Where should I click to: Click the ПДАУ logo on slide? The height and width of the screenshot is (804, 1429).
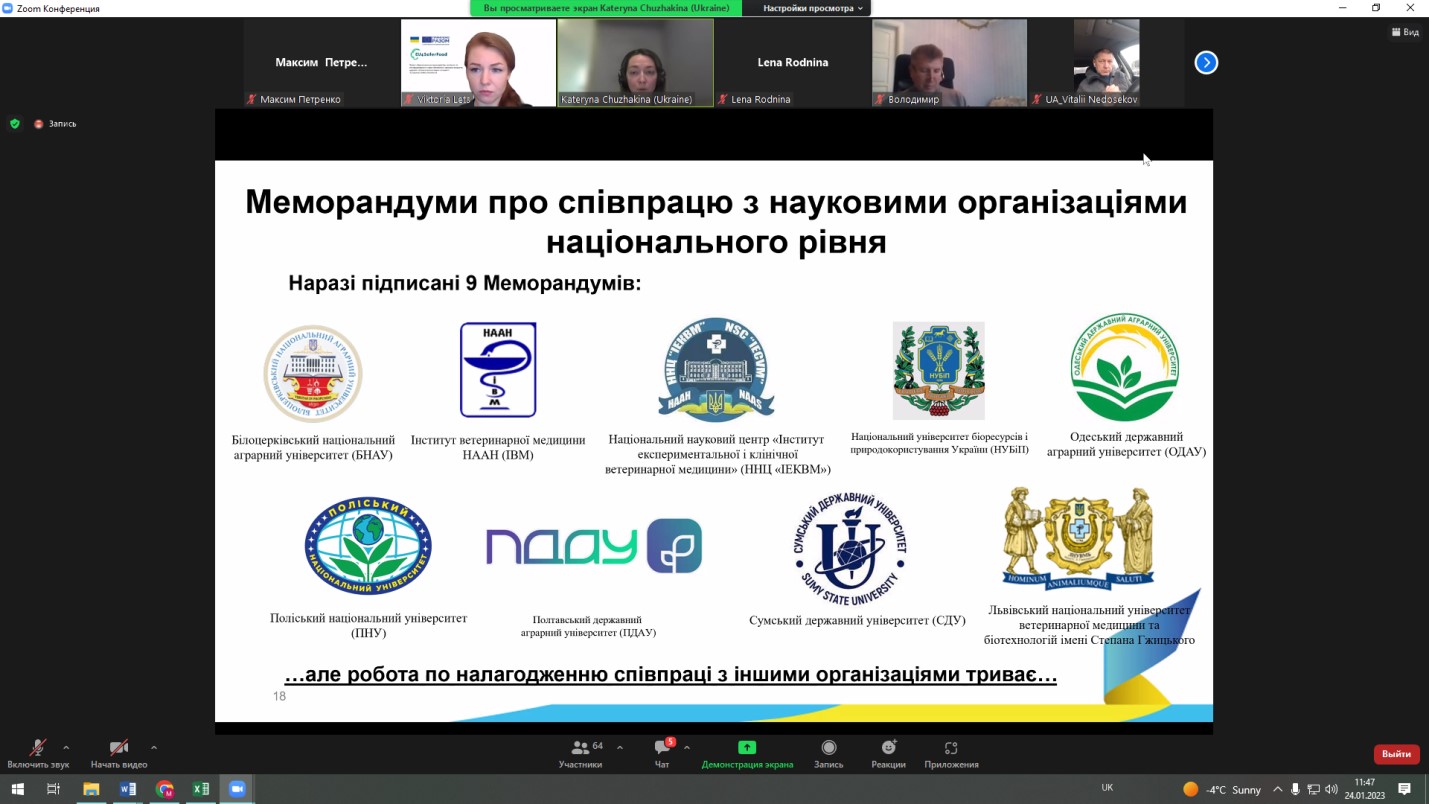(x=594, y=546)
